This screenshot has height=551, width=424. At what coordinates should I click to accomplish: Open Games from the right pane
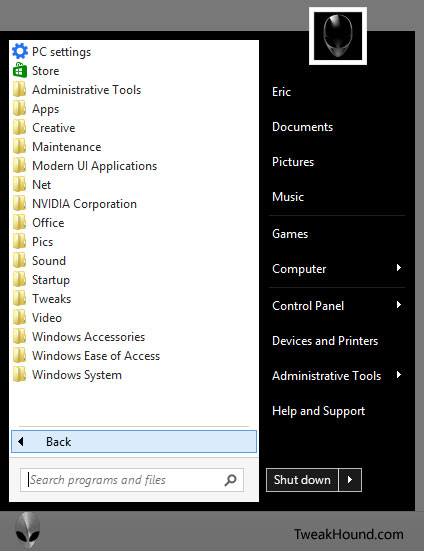290,234
